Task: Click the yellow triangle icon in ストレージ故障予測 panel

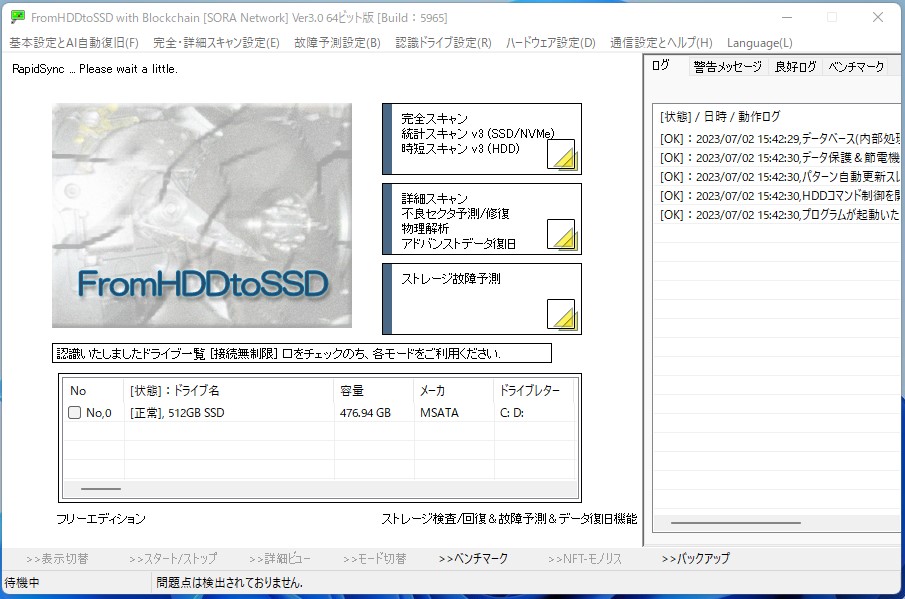Action: (x=561, y=314)
